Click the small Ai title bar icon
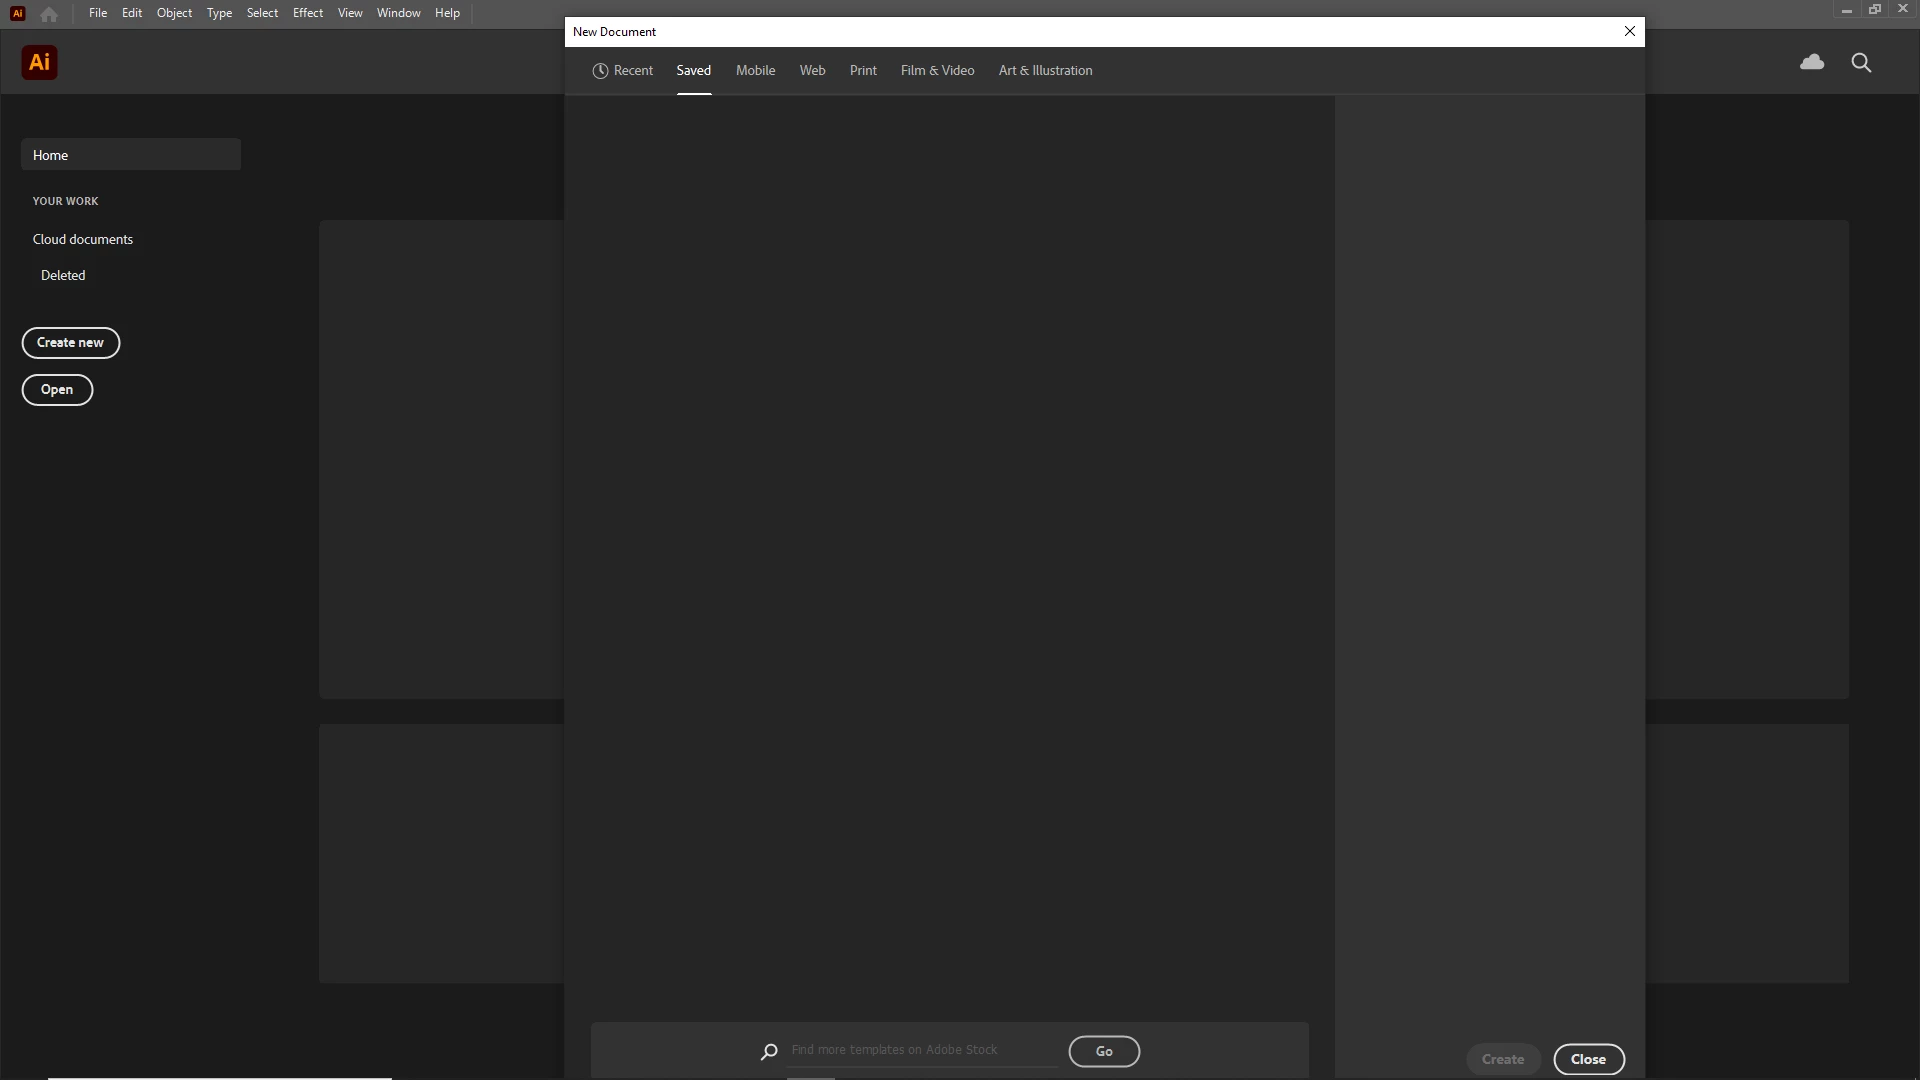The image size is (1920, 1080). pos(17,13)
